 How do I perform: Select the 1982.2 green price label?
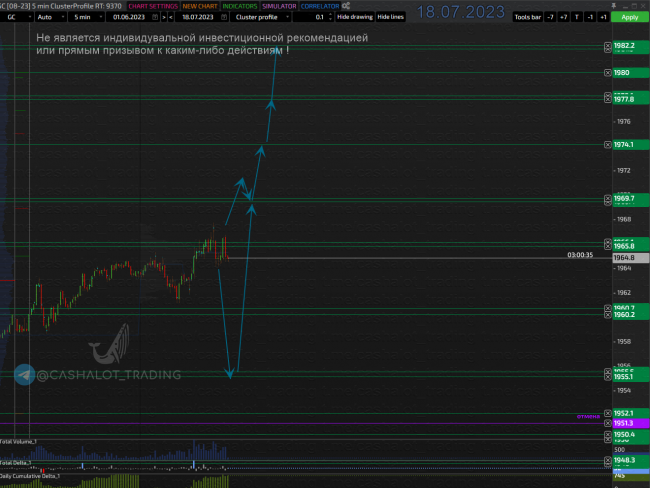tap(631, 46)
